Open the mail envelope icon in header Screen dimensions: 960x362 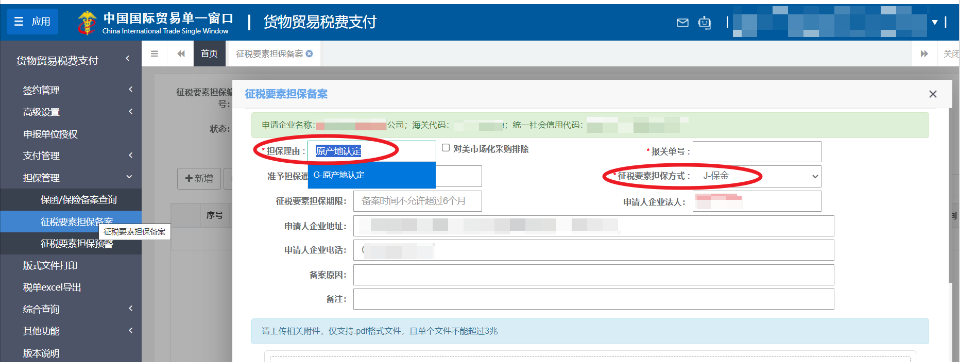click(683, 22)
